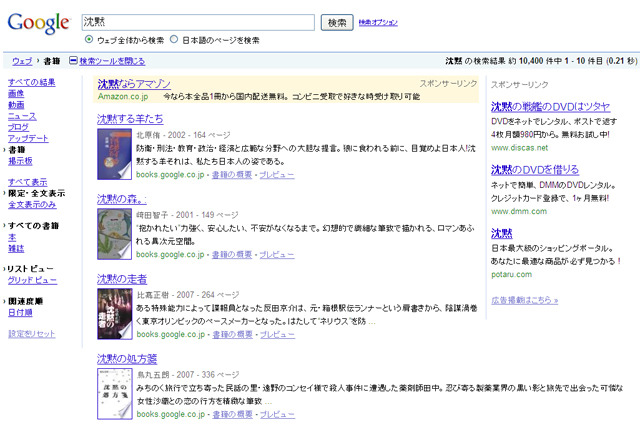The height and width of the screenshot is (425, 640).
Task: Select the ウェブ全体から検索 radio button
Action: click(89, 40)
